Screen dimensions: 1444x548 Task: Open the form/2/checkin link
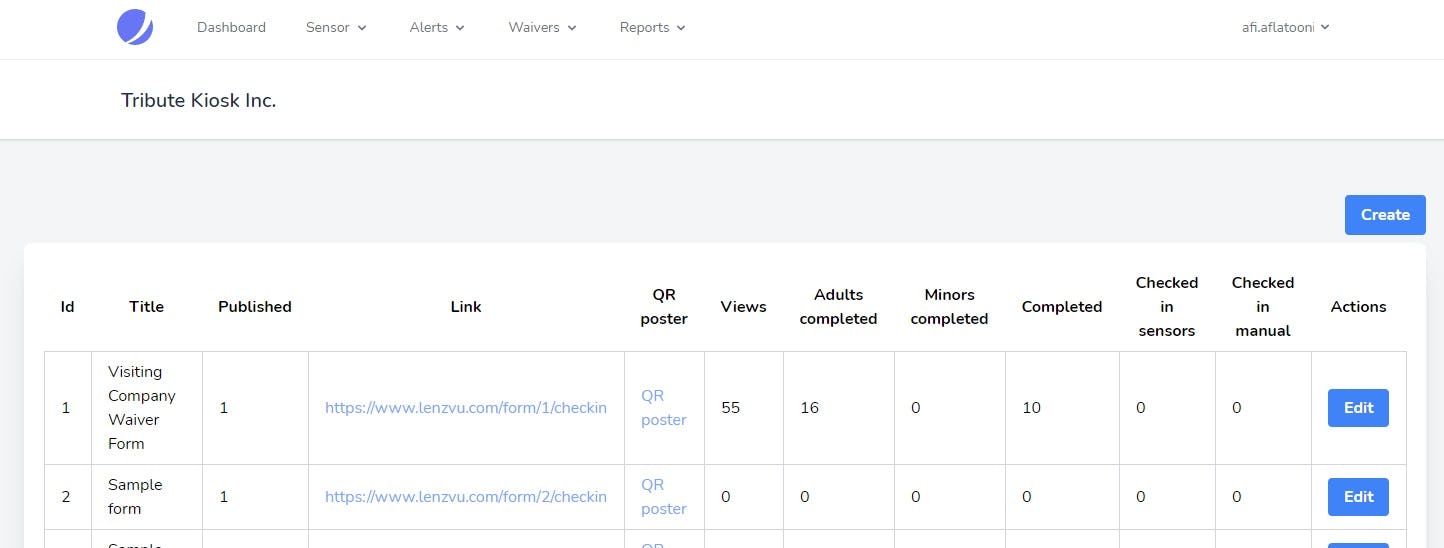(465, 497)
